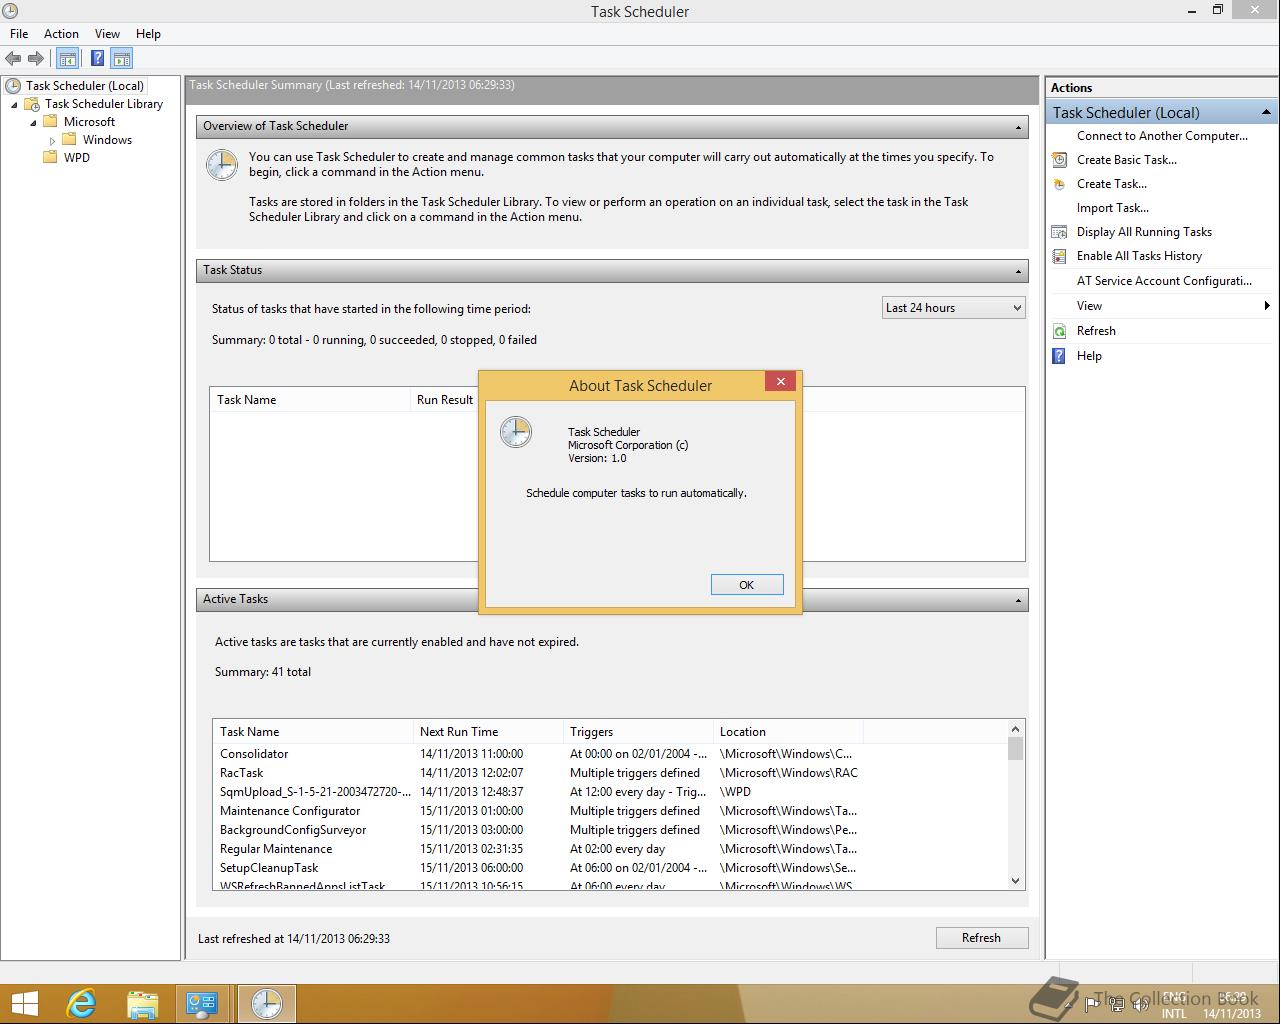Click the clock icon in Overview section
The width and height of the screenshot is (1280, 1024).
(x=222, y=165)
